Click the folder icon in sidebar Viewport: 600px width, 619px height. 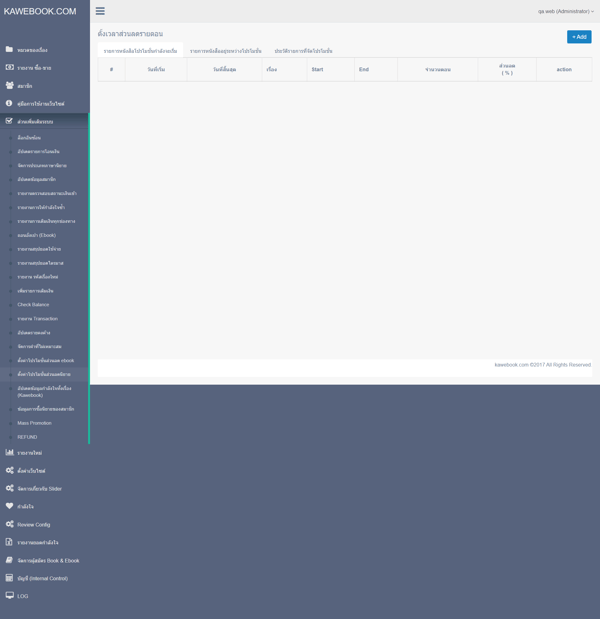pos(9,49)
